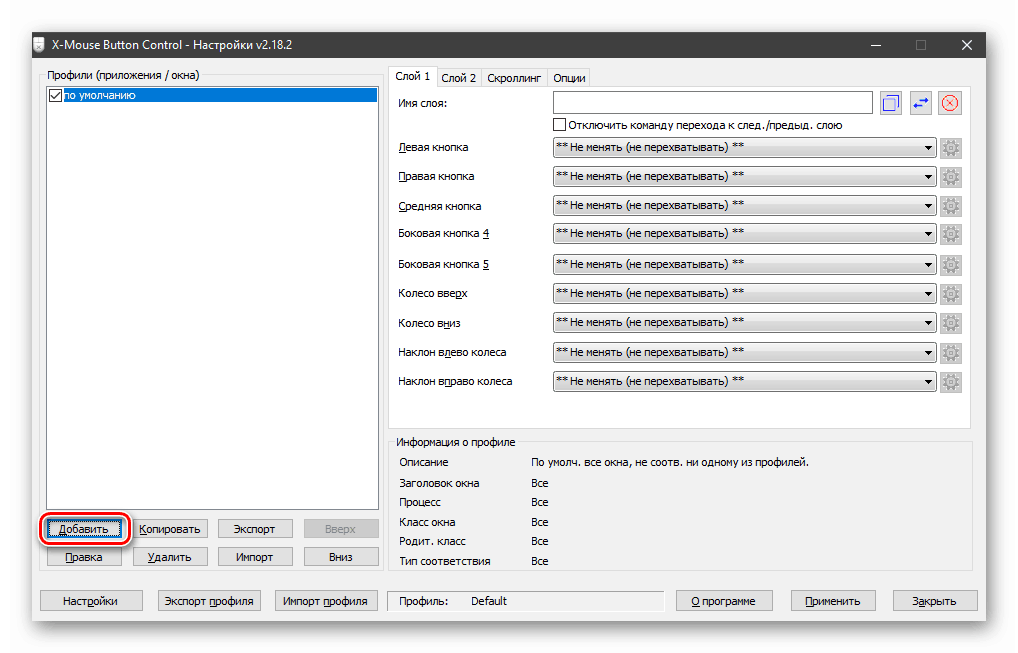Click the Имя слоя text field
The height and width of the screenshot is (653, 1018).
712,103
